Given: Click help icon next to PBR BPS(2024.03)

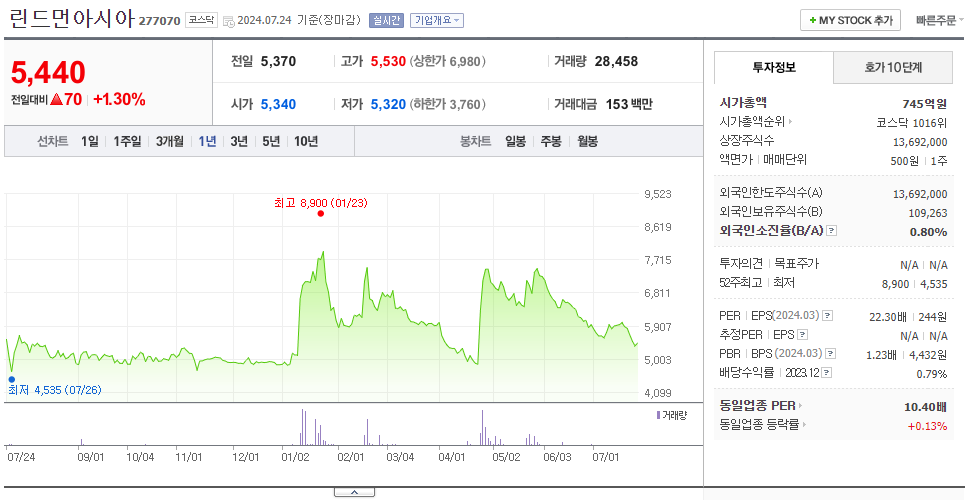Looking at the screenshot, I should [831, 354].
